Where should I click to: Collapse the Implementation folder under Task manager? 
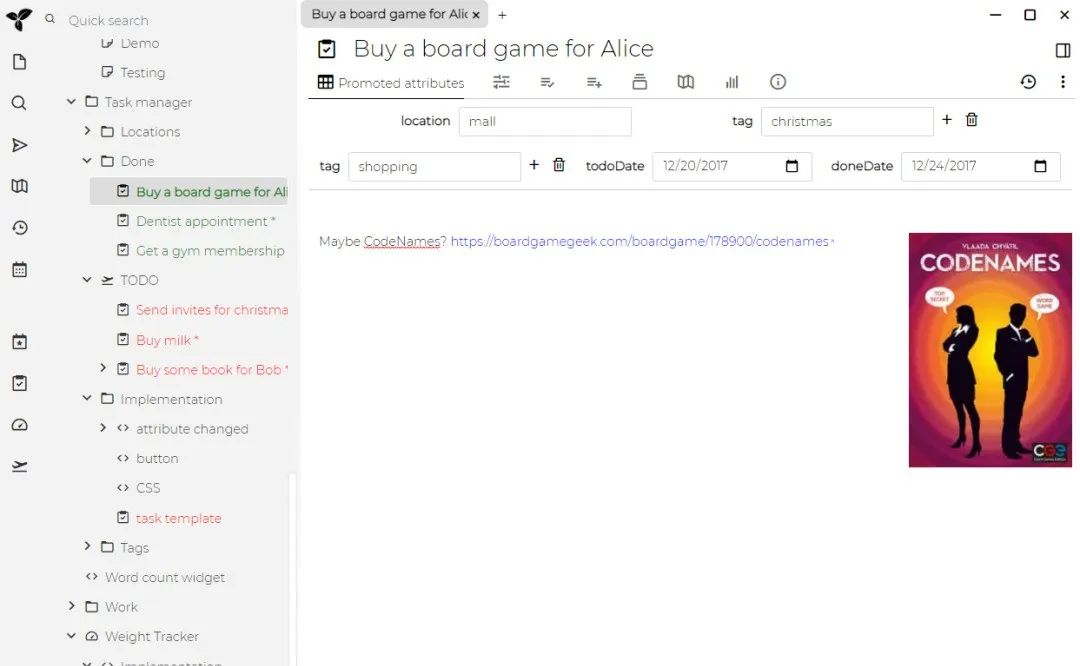[87, 398]
